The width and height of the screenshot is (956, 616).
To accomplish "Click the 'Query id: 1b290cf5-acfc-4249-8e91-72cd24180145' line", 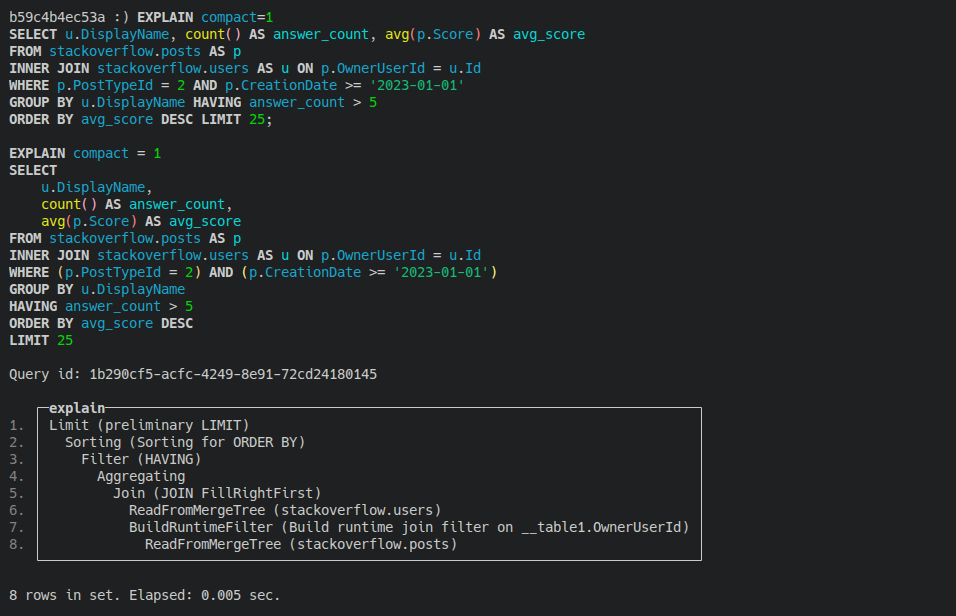I will (193, 374).
